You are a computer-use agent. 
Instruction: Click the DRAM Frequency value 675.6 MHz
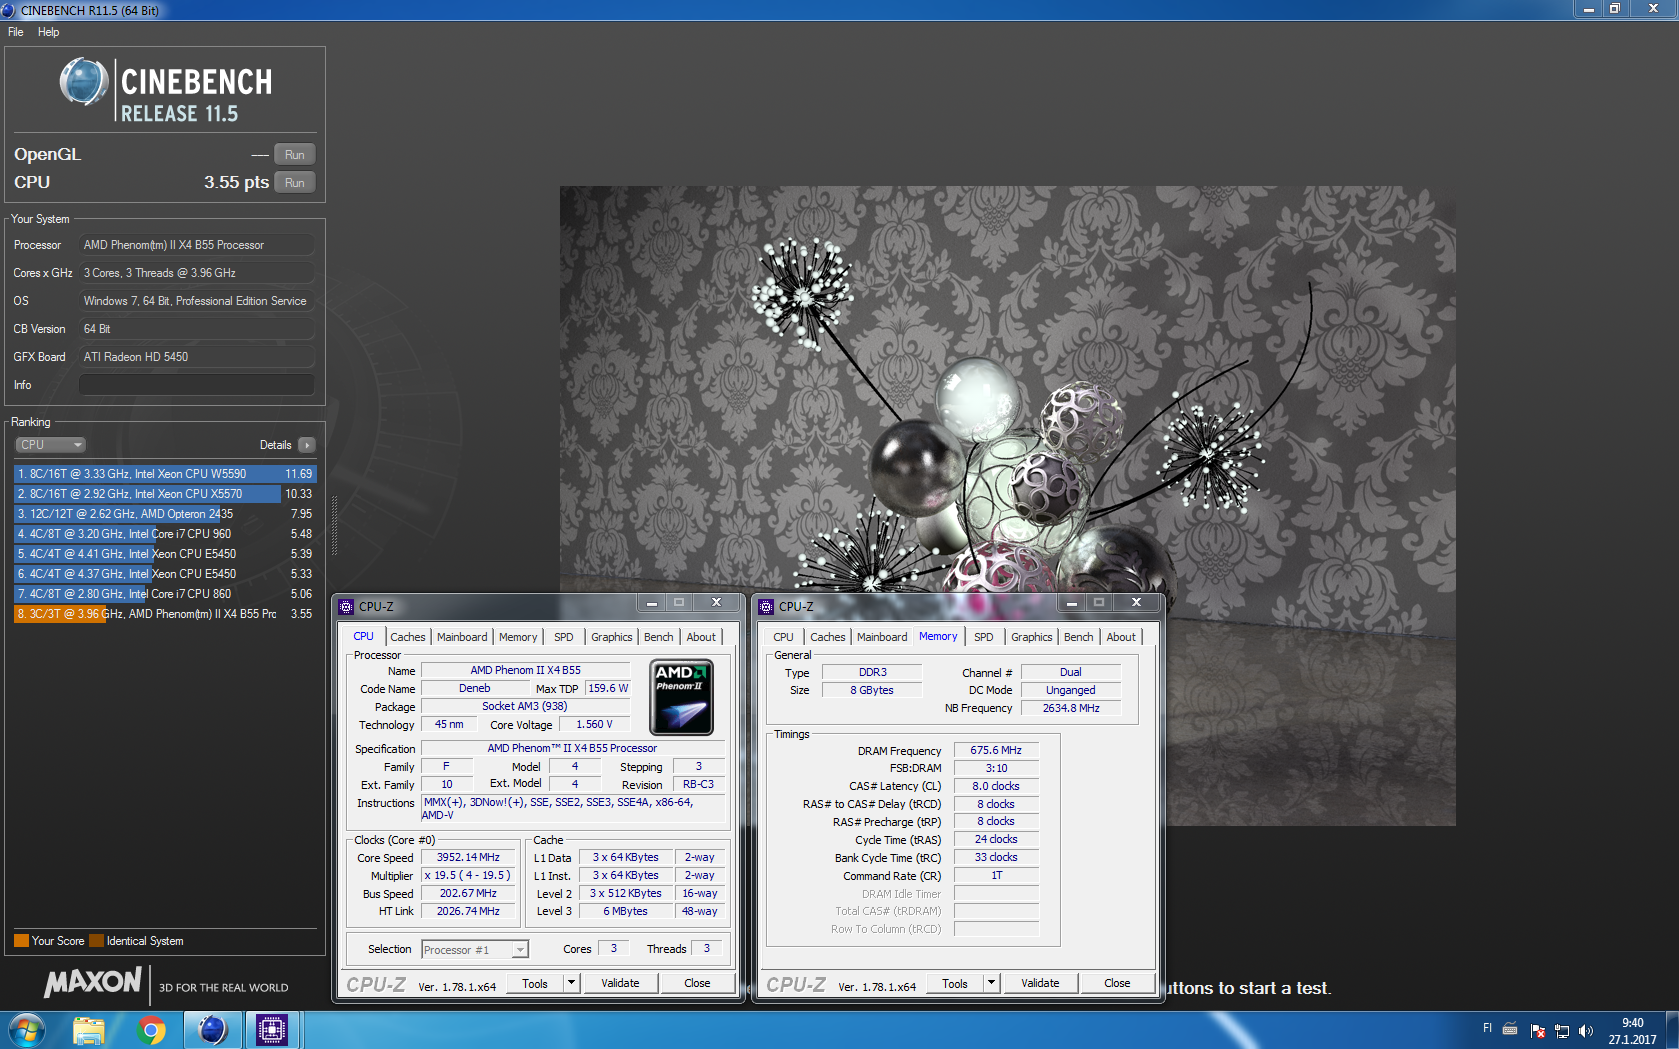[x=996, y=750]
